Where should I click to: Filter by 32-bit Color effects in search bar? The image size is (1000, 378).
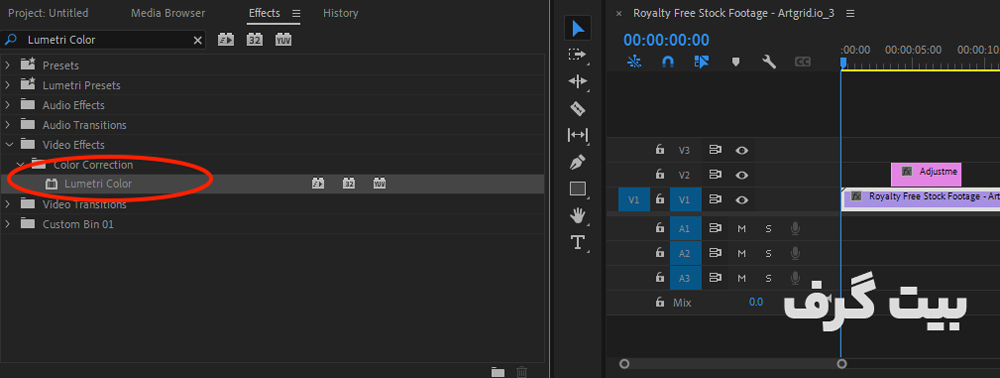[254, 40]
